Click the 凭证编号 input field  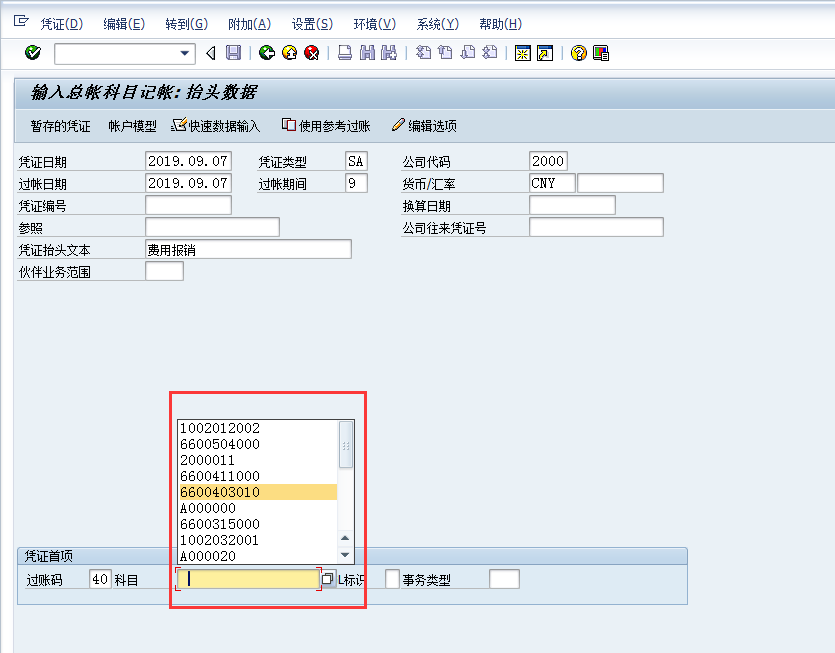189,205
